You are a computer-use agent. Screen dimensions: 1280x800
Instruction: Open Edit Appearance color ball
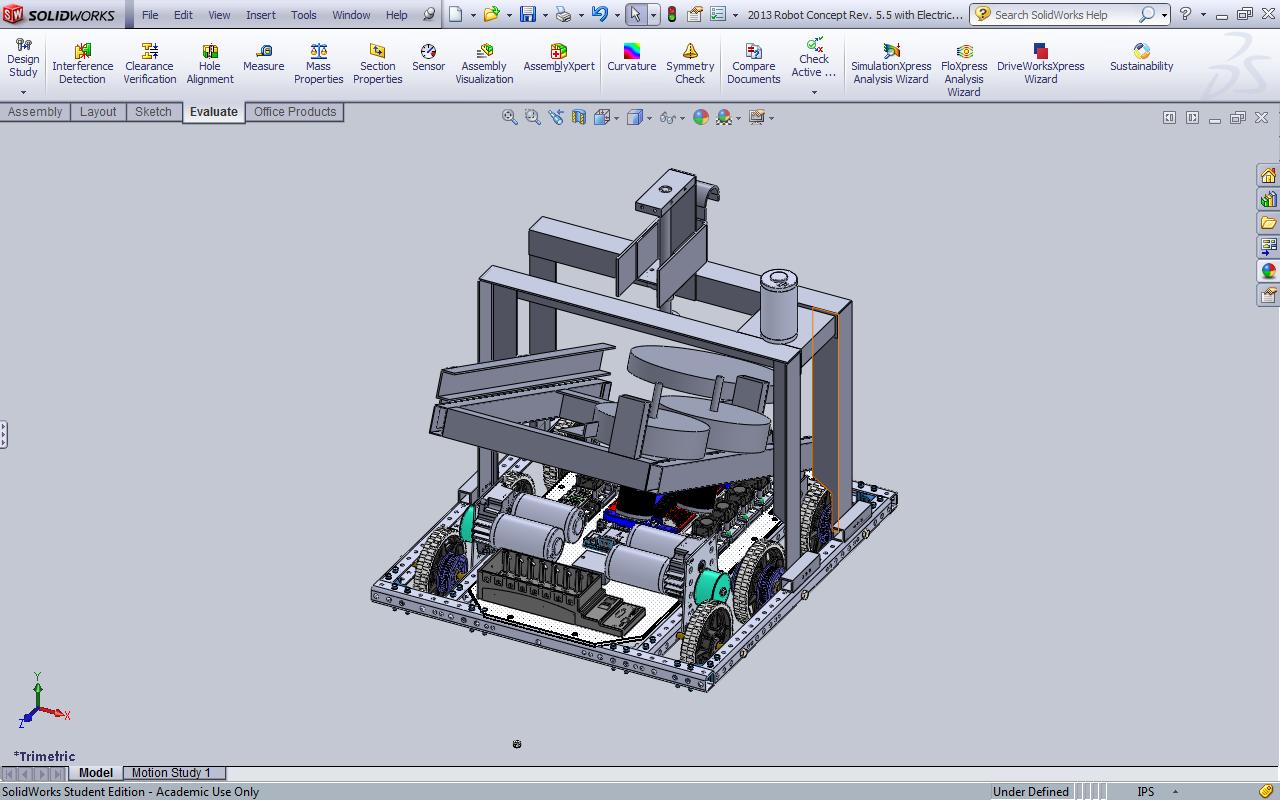tap(700, 117)
